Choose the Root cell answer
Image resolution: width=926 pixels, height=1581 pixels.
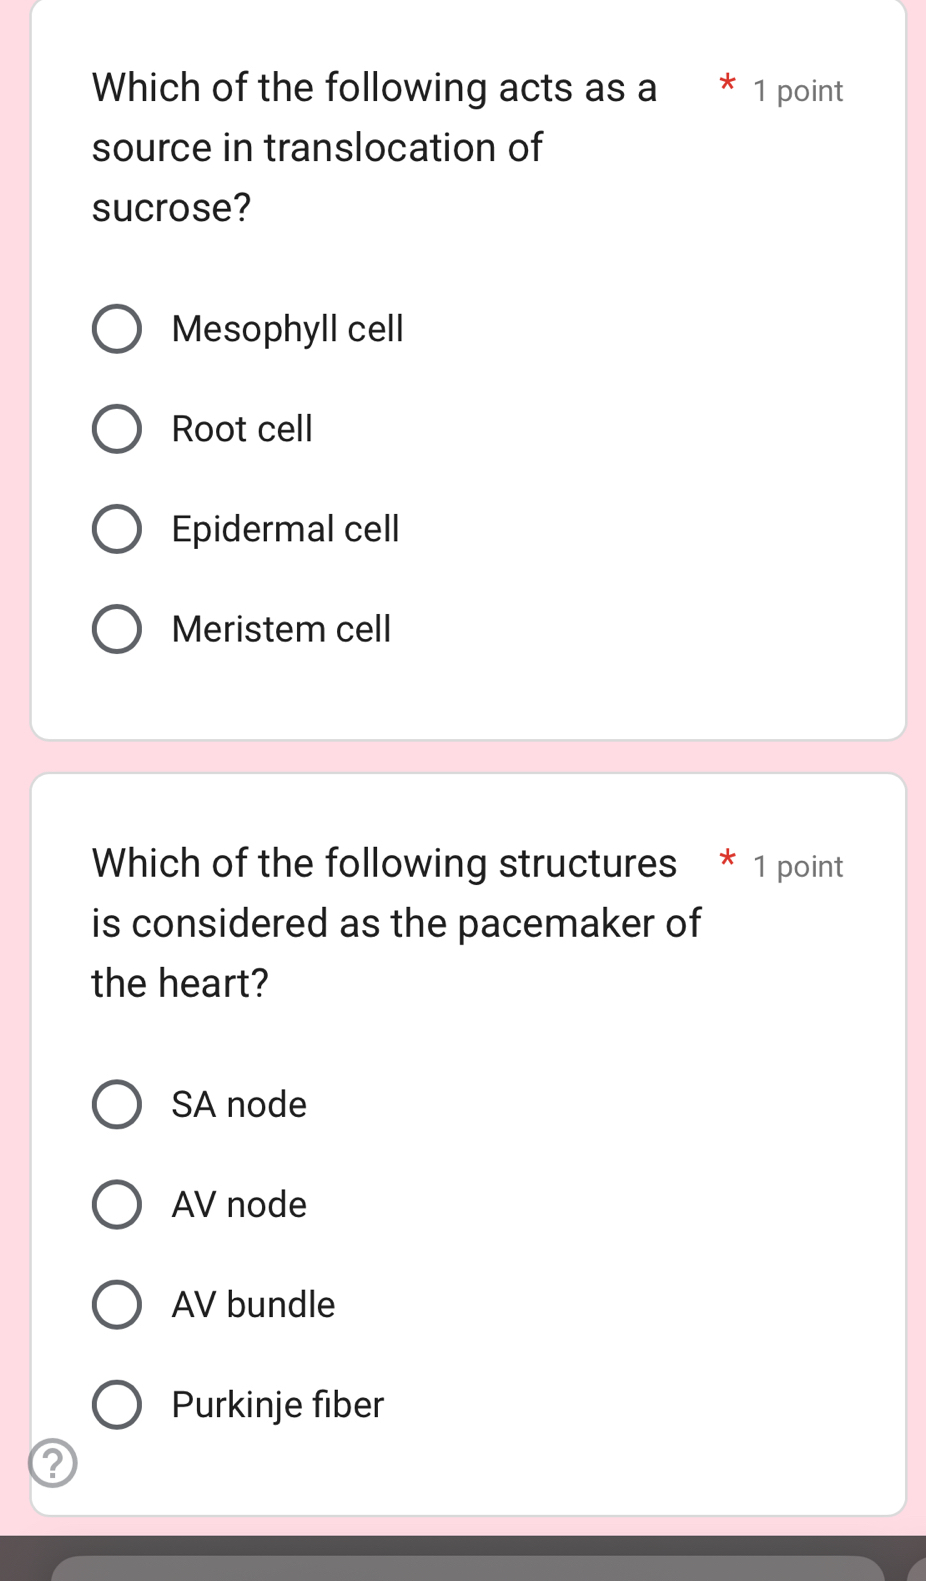pyautogui.click(x=117, y=429)
